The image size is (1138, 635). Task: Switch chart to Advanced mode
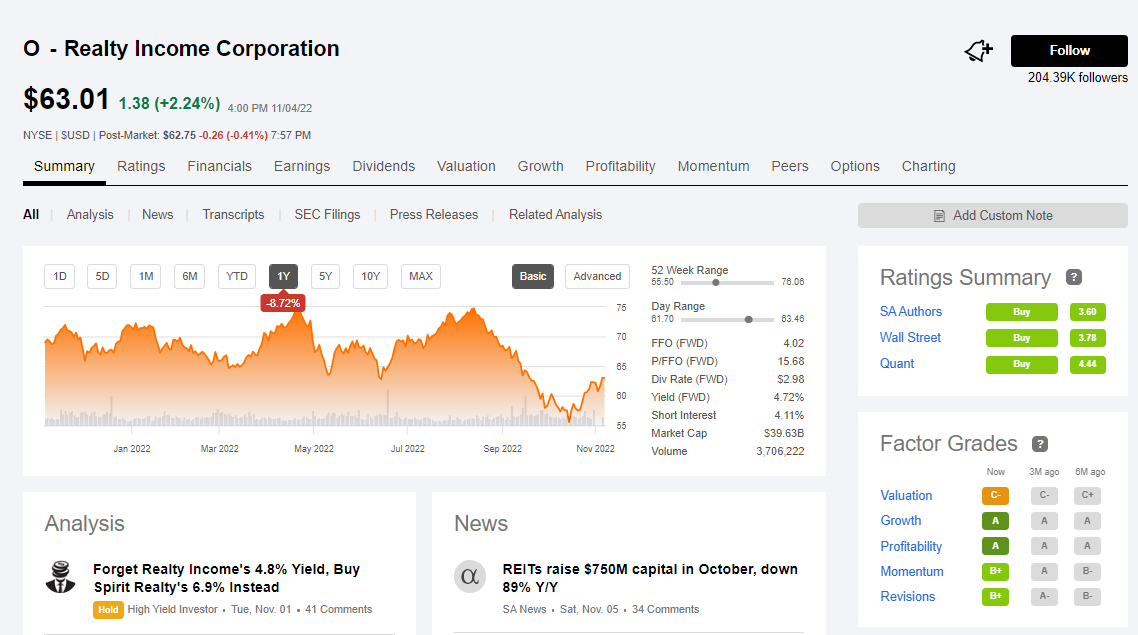click(597, 276)
